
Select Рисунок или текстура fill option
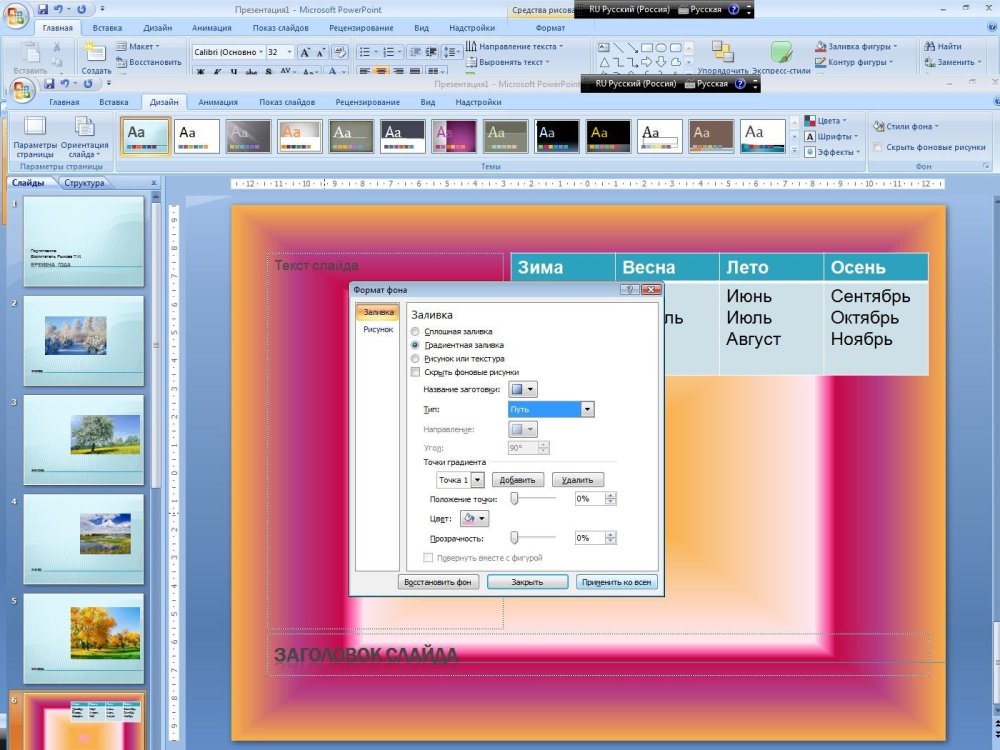pos(416,358)
